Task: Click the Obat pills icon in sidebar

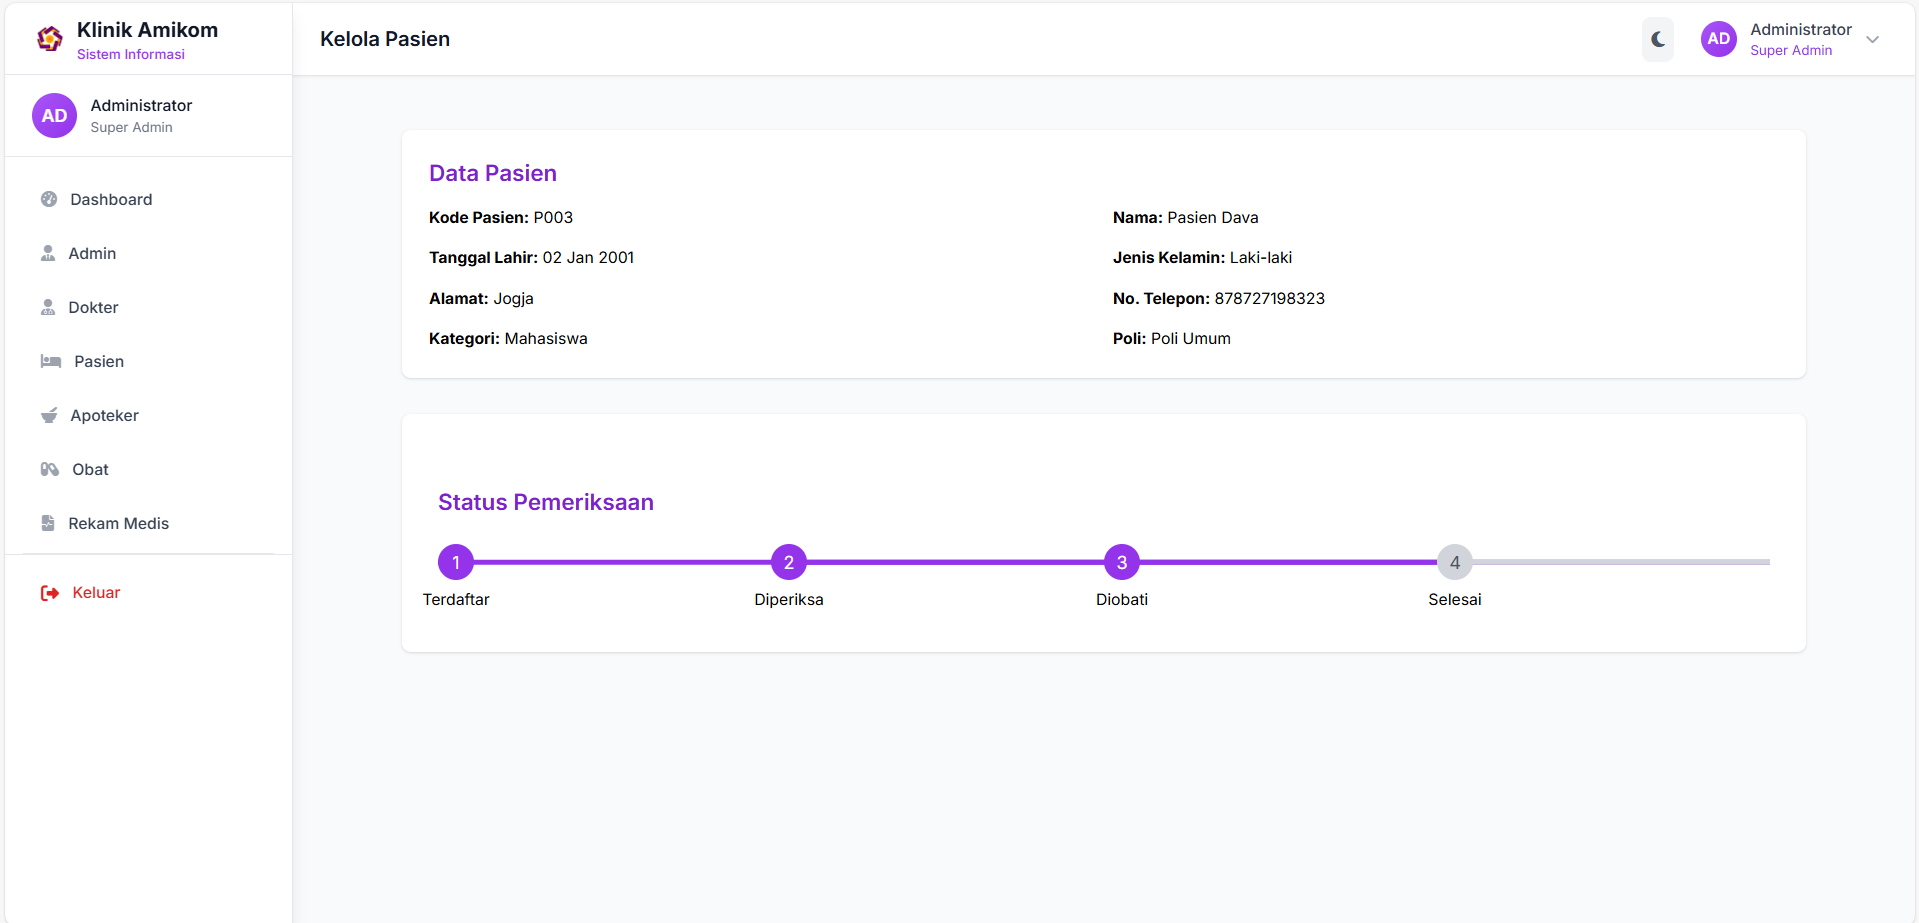Action: pyautogui.click(x=50, y=469)
